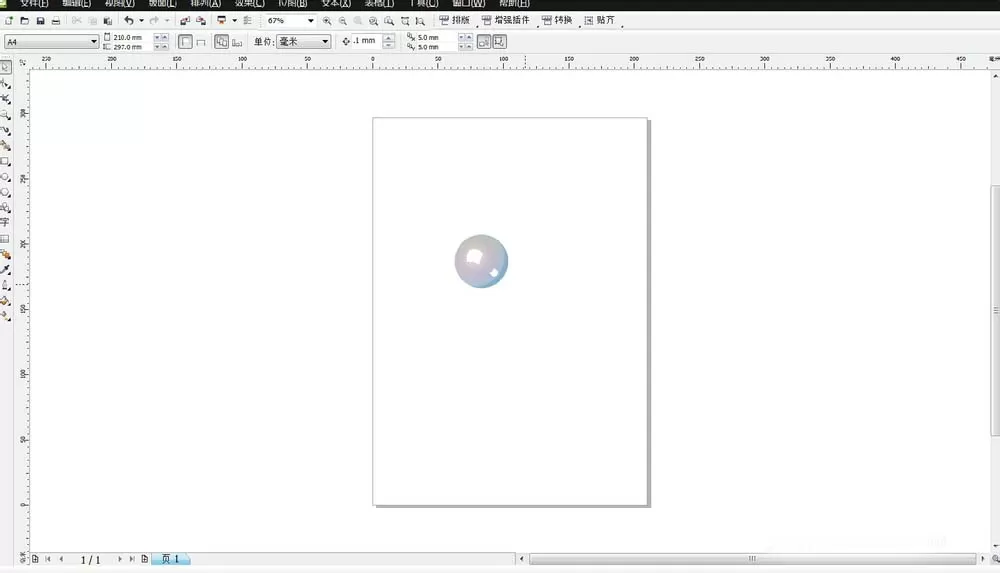Select the 页 1 page tab

[x=171, y=559]
